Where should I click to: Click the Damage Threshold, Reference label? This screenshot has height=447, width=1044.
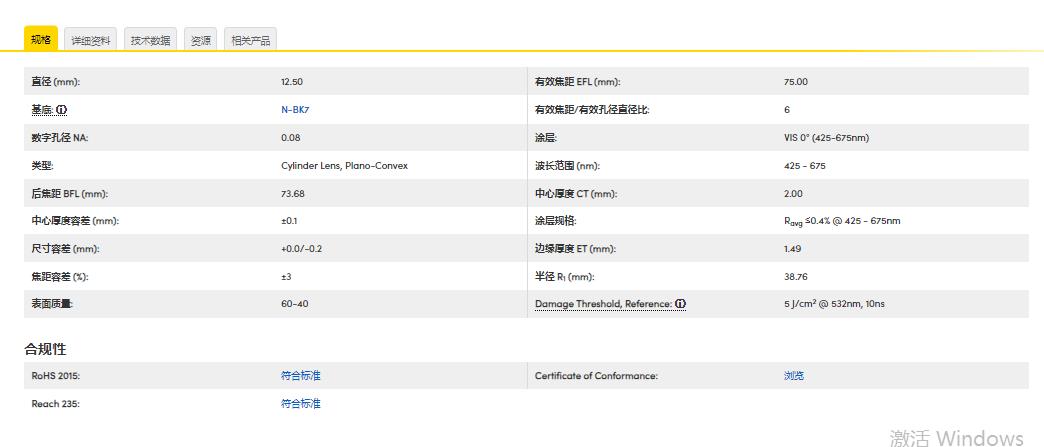[x=603, y=304]
